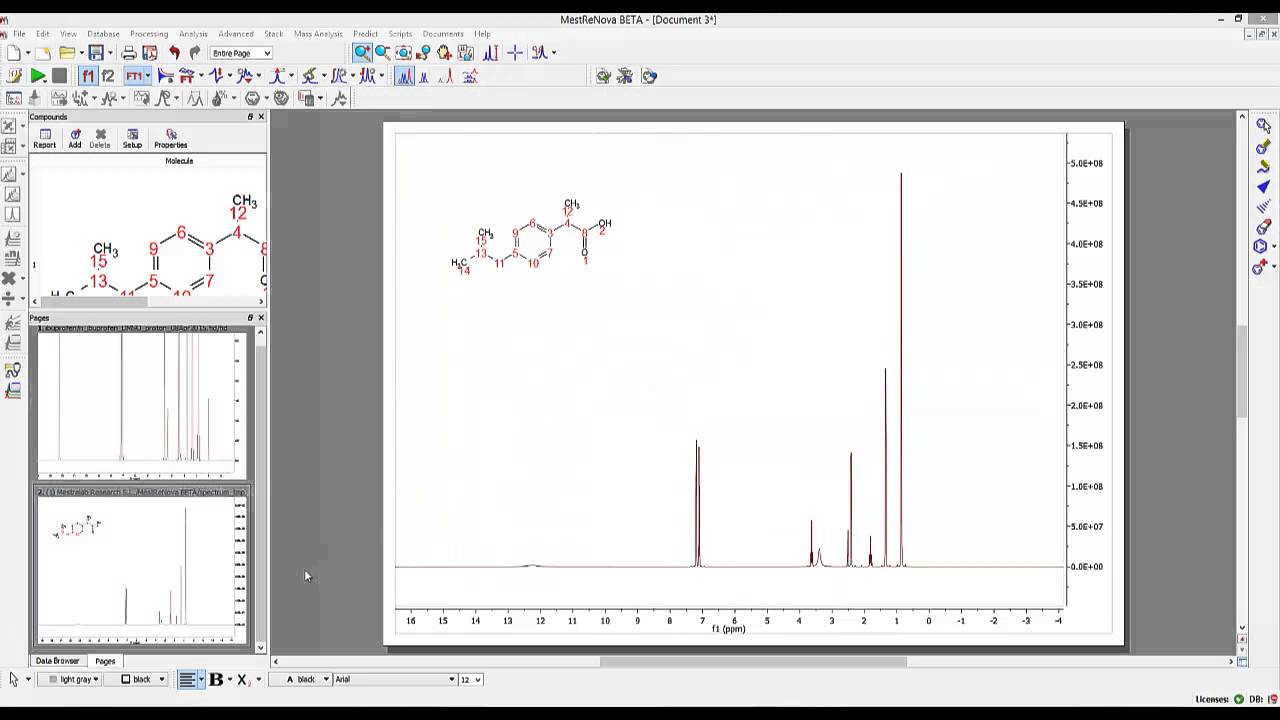Image resolution: width=1280 pixels, height=720 pixels.
Task: Run the green play script button
Action: point(38,76)
